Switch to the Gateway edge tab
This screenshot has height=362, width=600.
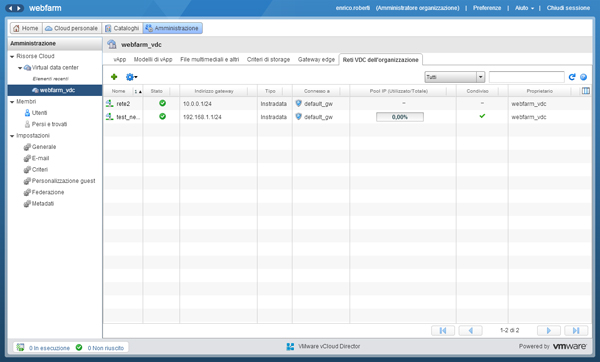[x=316, y=59]
